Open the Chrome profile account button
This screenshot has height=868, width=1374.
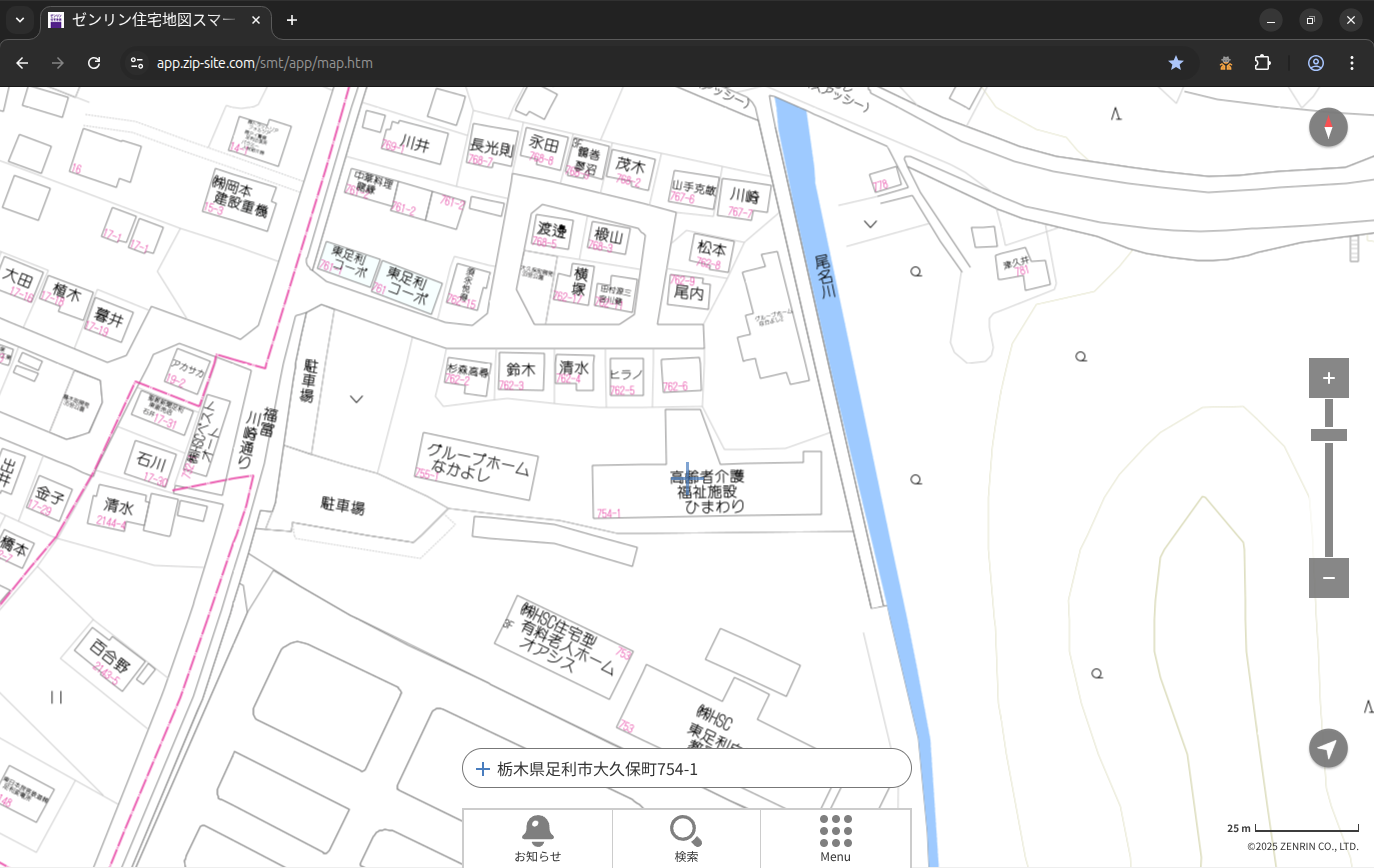[1315, 63]
